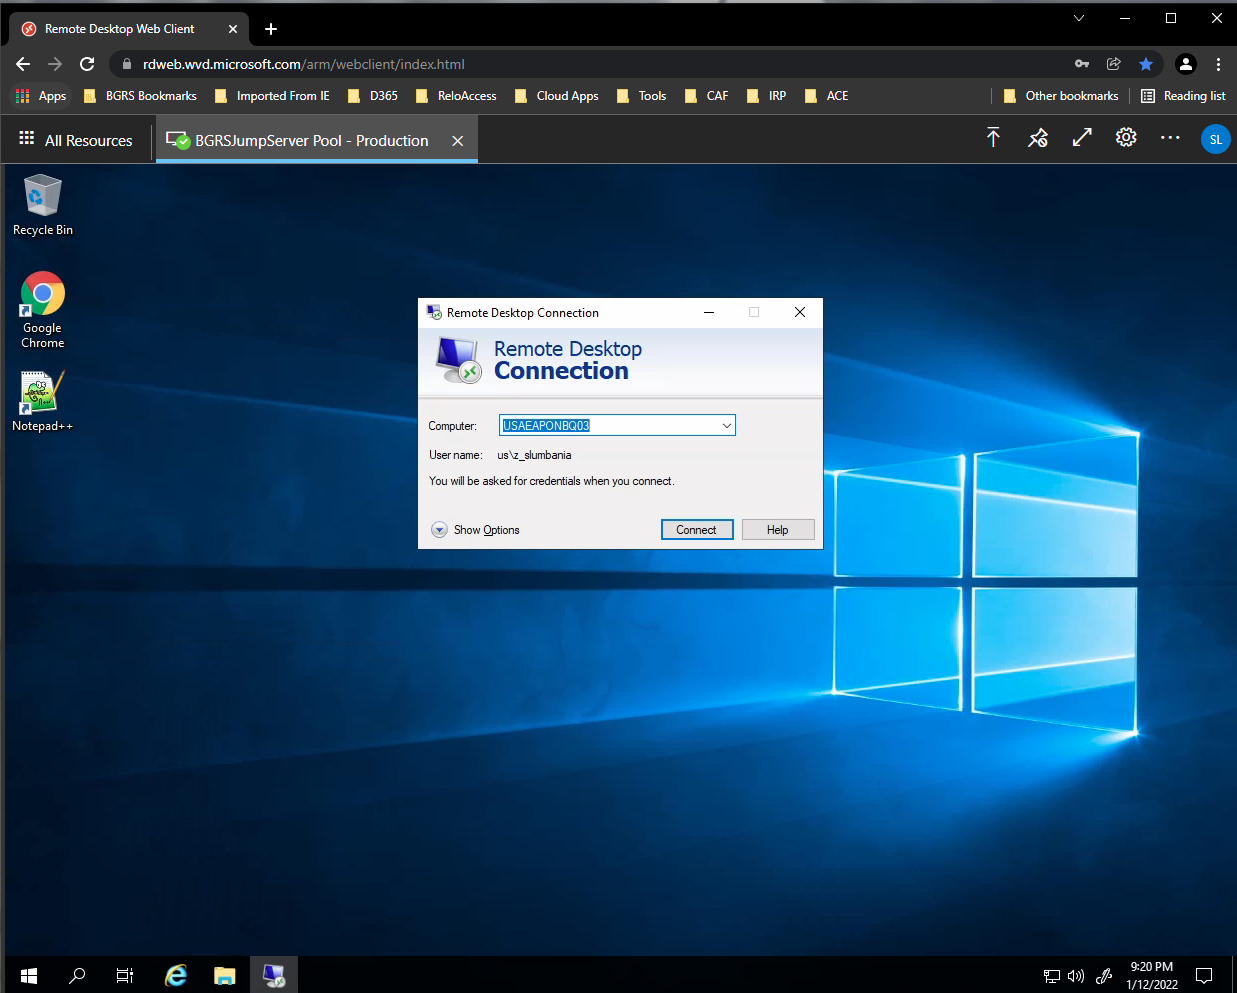
Task: Open saved passwords key icon
Action: (x=1082, y=64)
